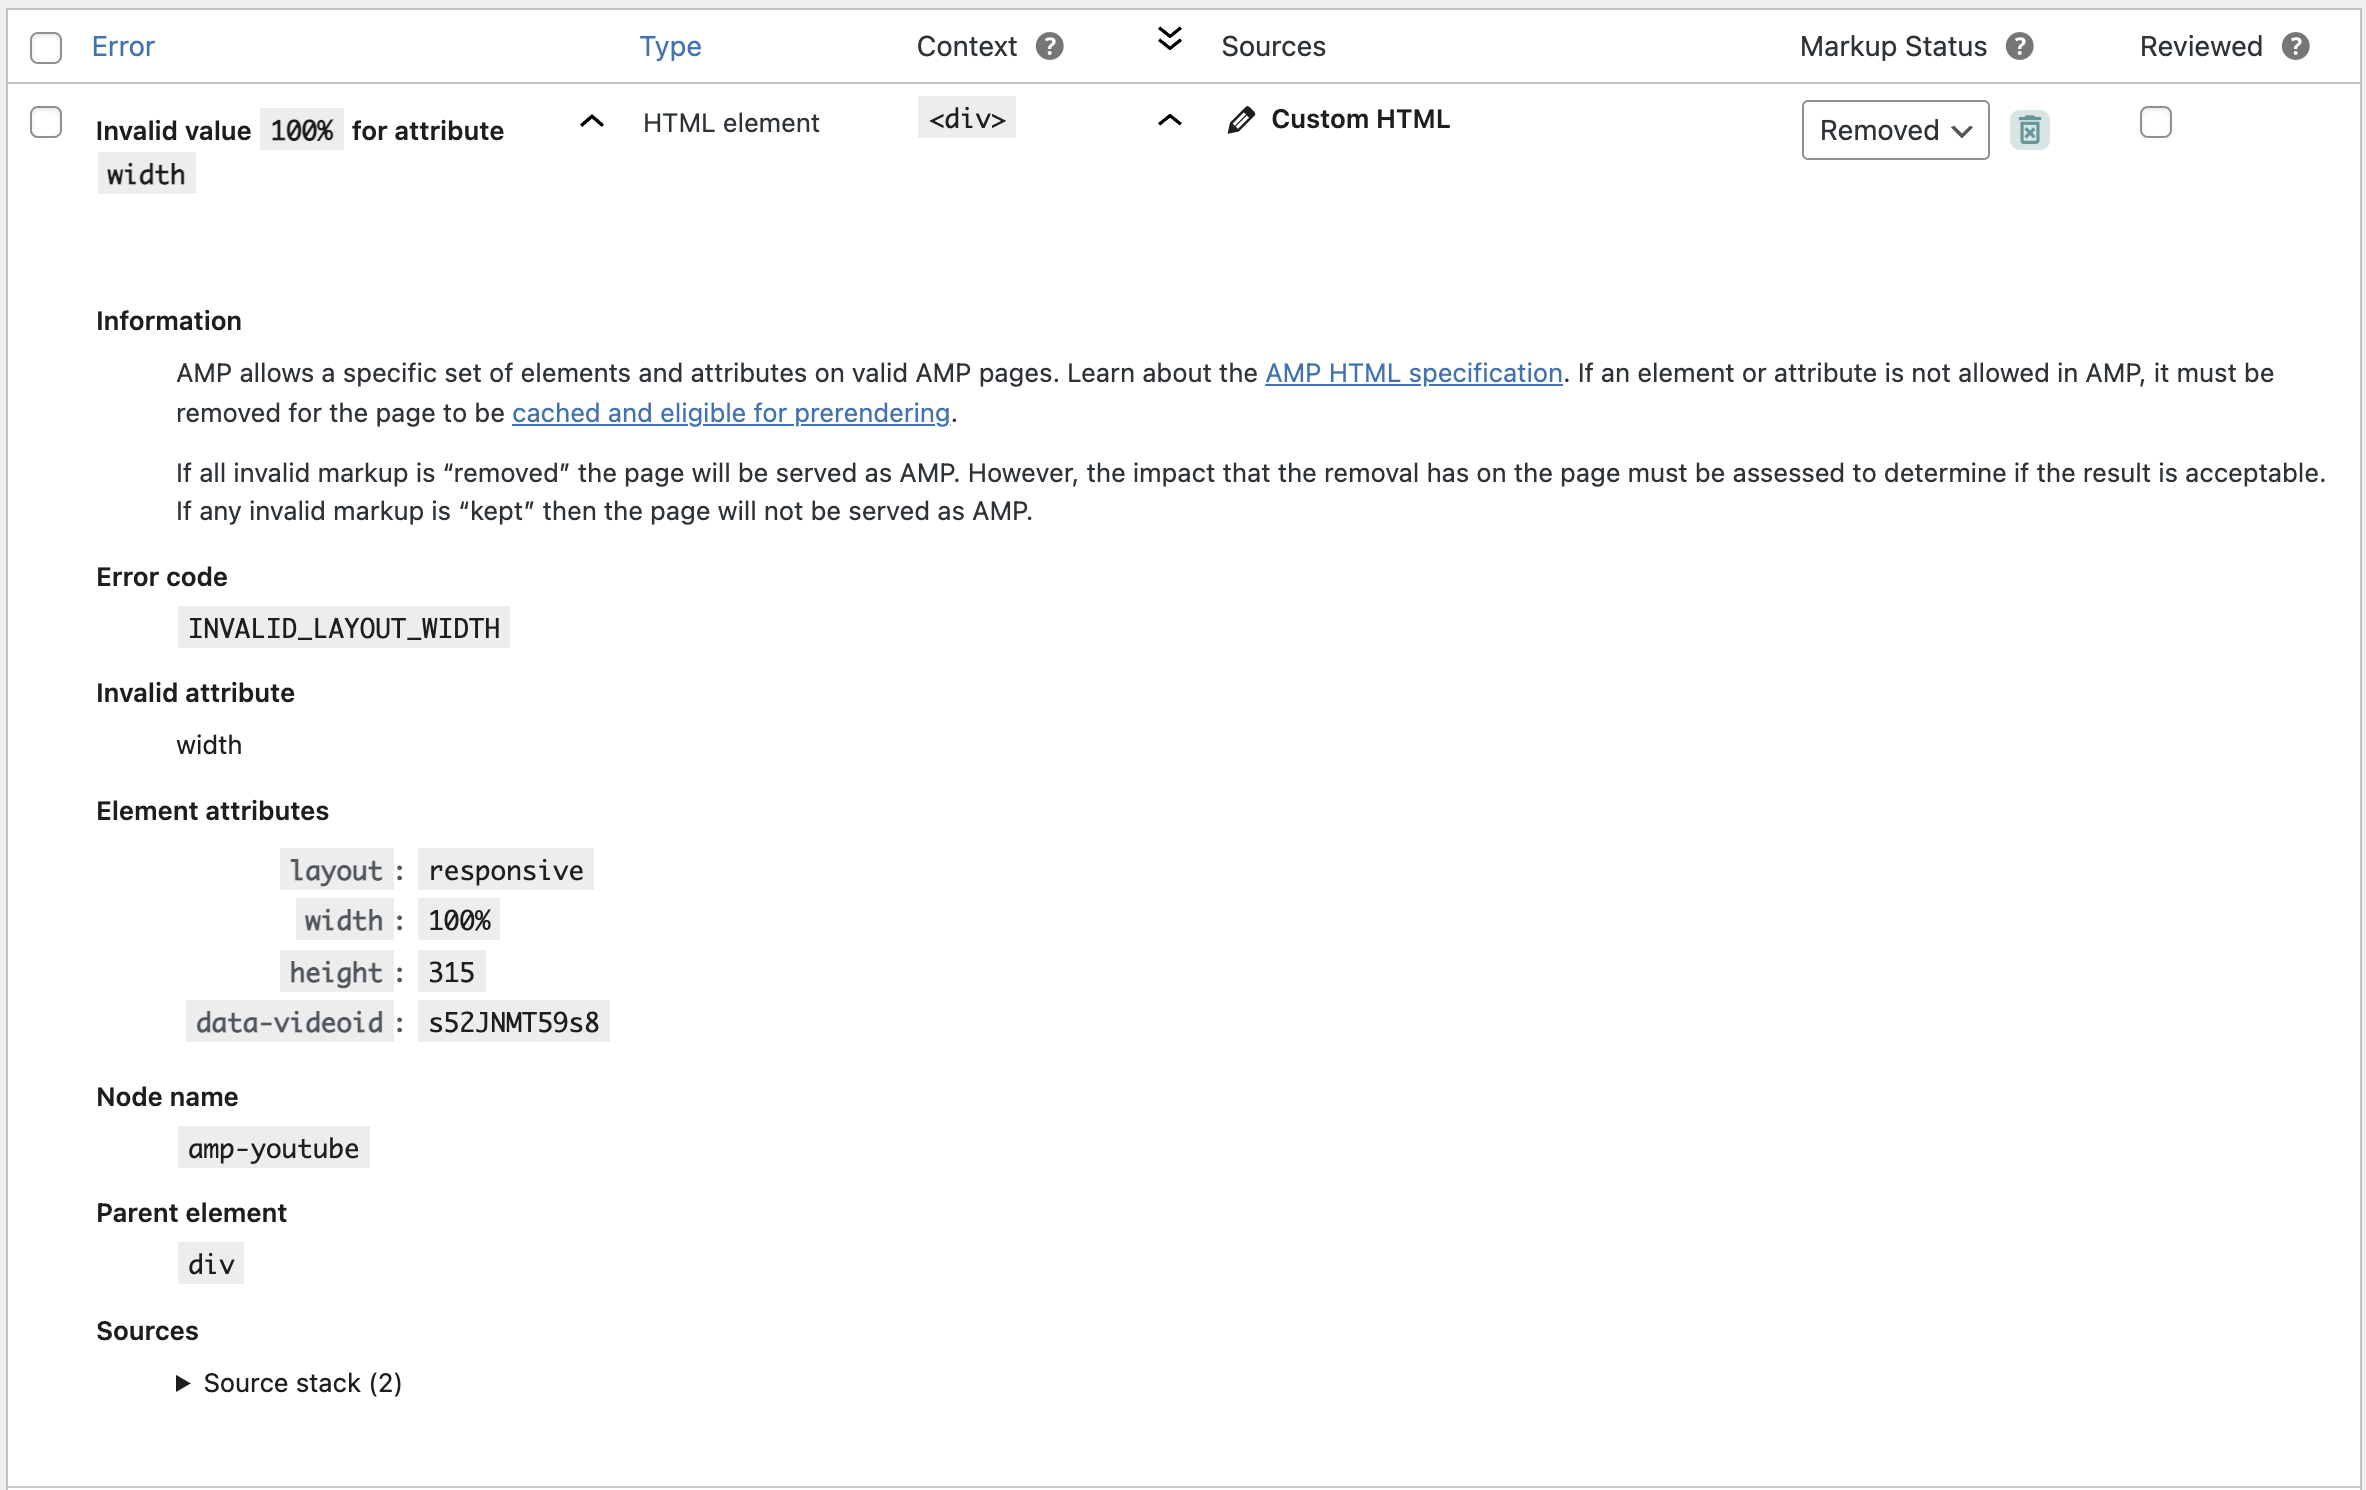The image size is (2366, 1490).
Task: Check the Invalid value error row checkbox
Action: [x=46, y=122]
